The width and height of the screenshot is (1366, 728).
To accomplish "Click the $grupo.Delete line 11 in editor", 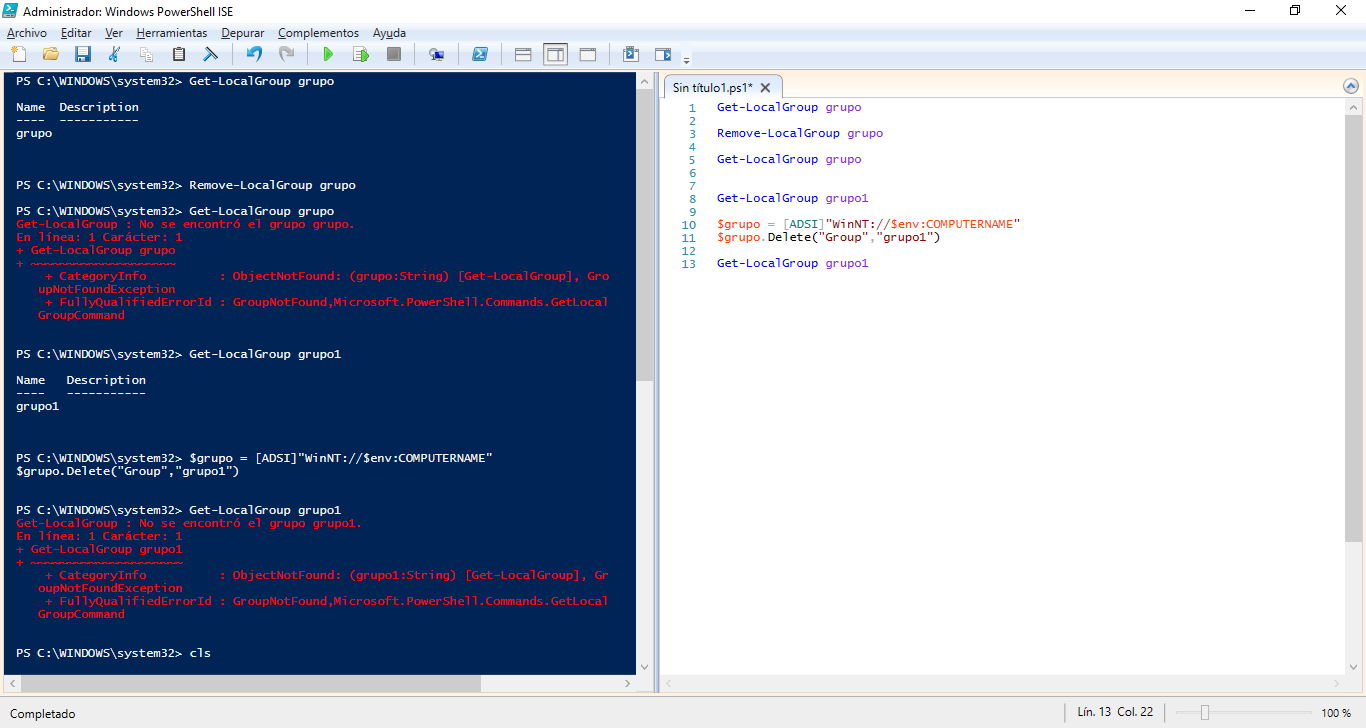I will coord(828,237).
